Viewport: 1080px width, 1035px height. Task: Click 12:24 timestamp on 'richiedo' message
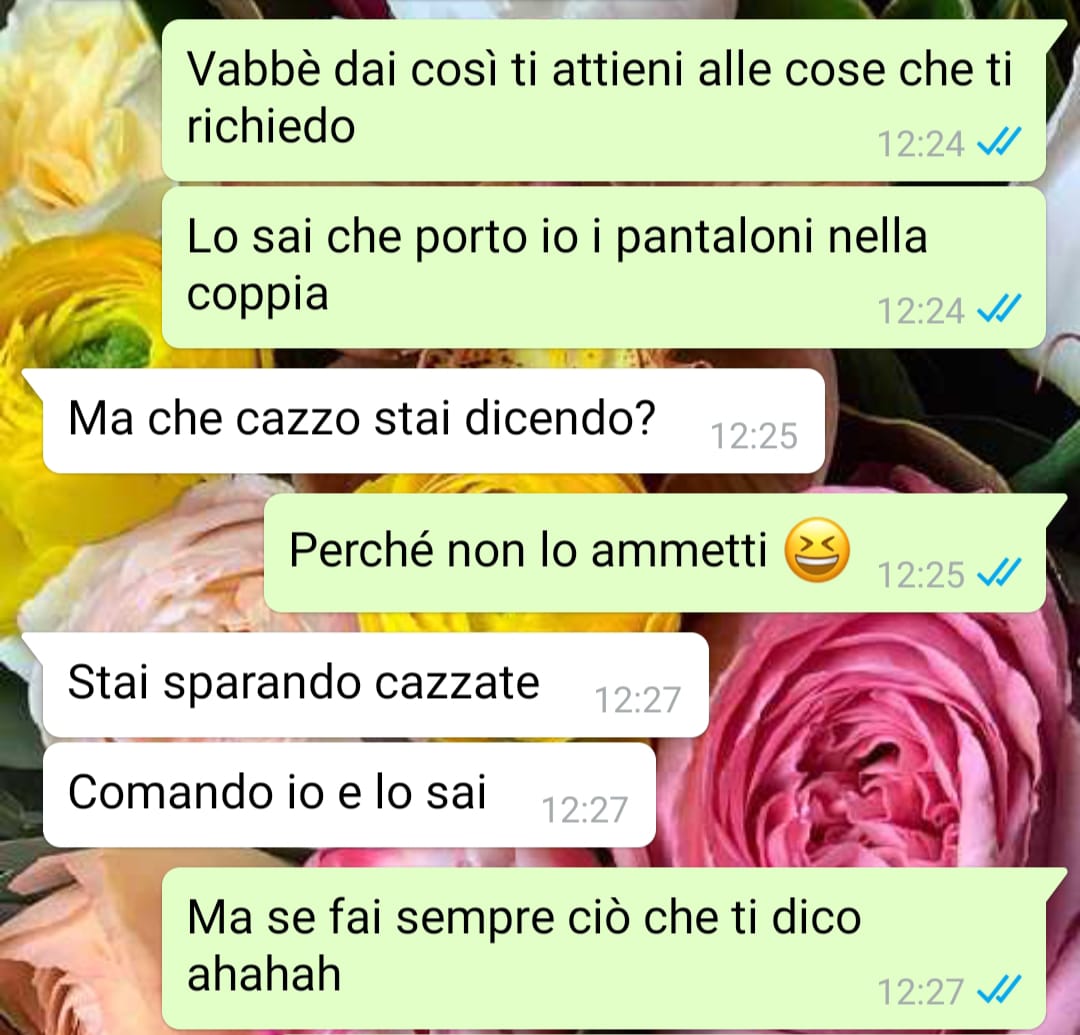click(x=921, y=144)
